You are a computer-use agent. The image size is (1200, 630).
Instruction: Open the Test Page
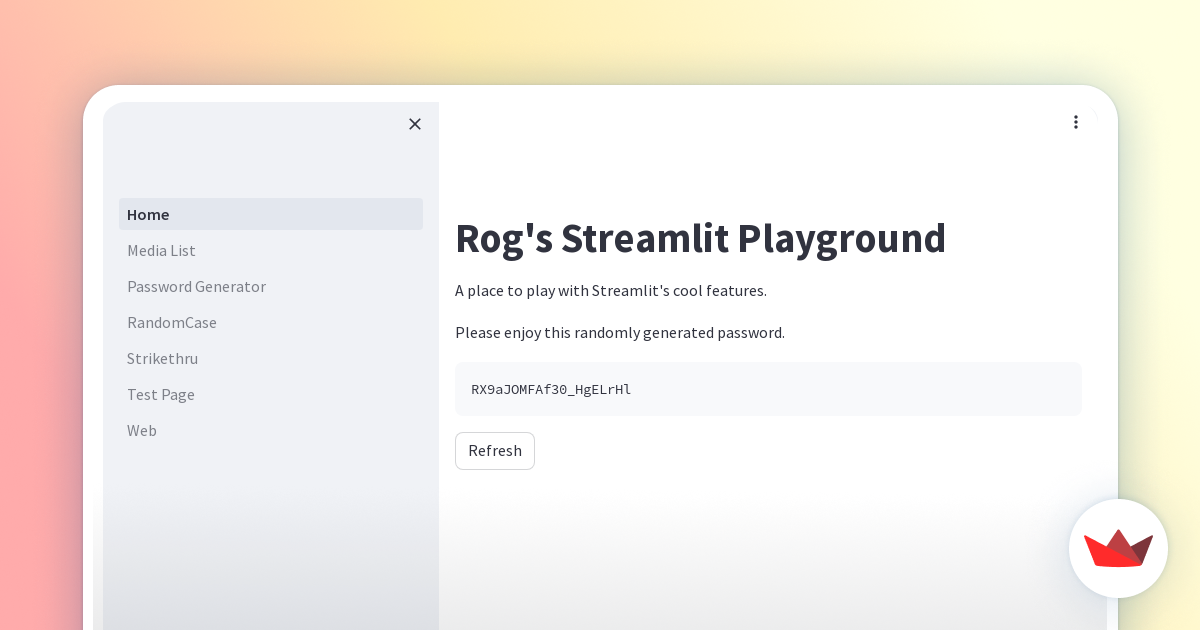tap(161, 394)
